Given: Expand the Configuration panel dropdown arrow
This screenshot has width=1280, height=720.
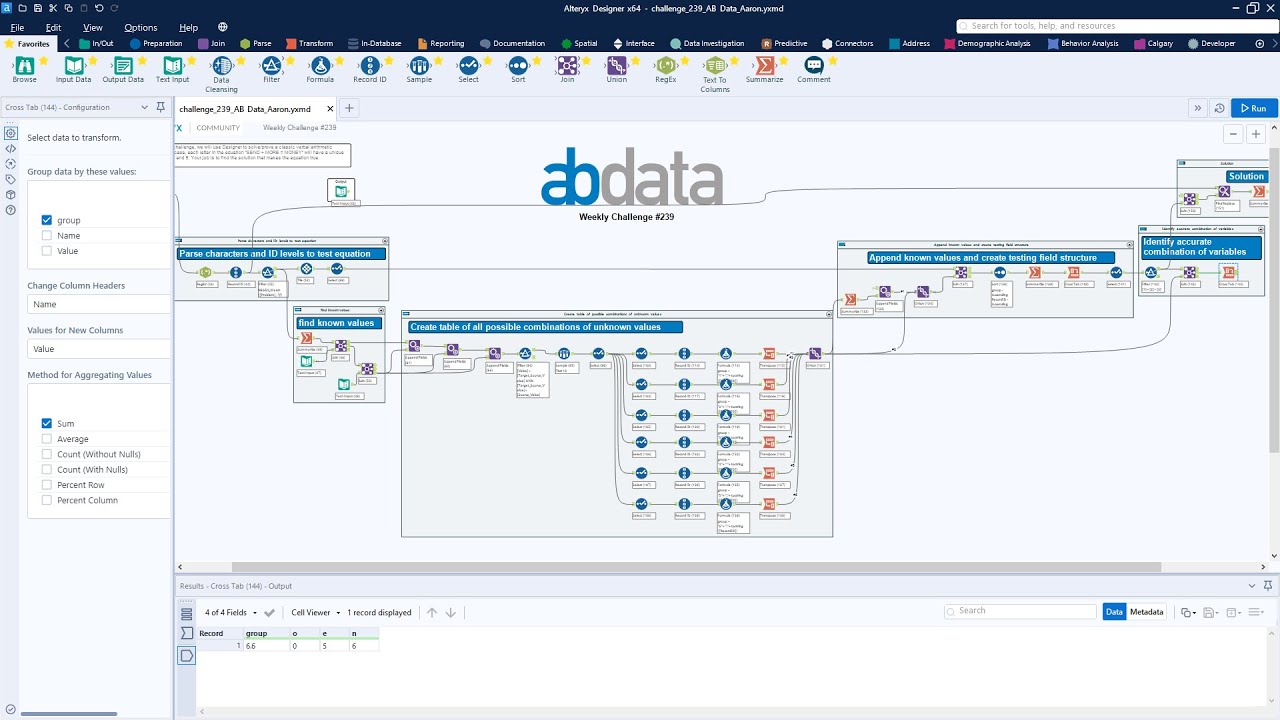Looking at the screenshot, I should coord(145,107).
